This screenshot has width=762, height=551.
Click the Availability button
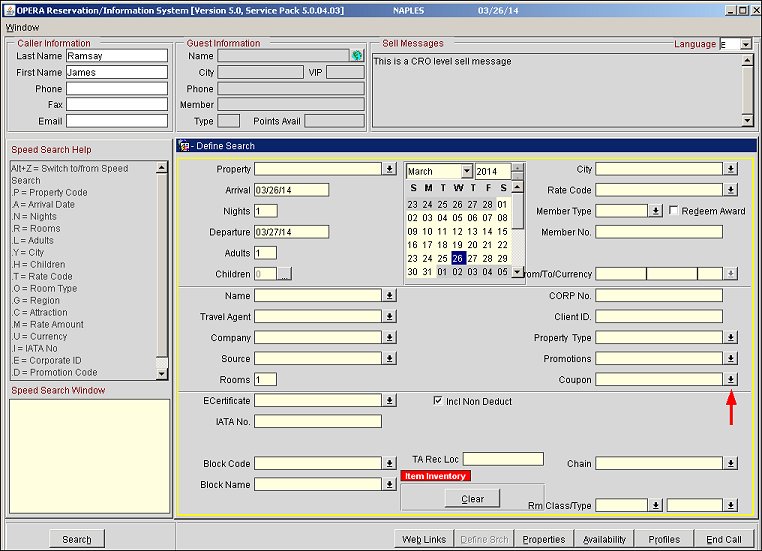[604, 539]
